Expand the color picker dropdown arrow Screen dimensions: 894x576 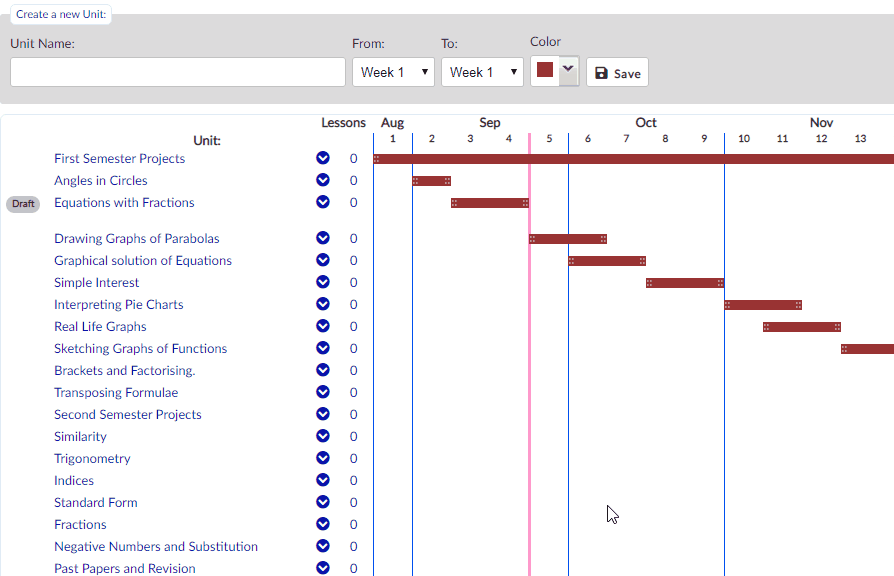pos(568,71)
